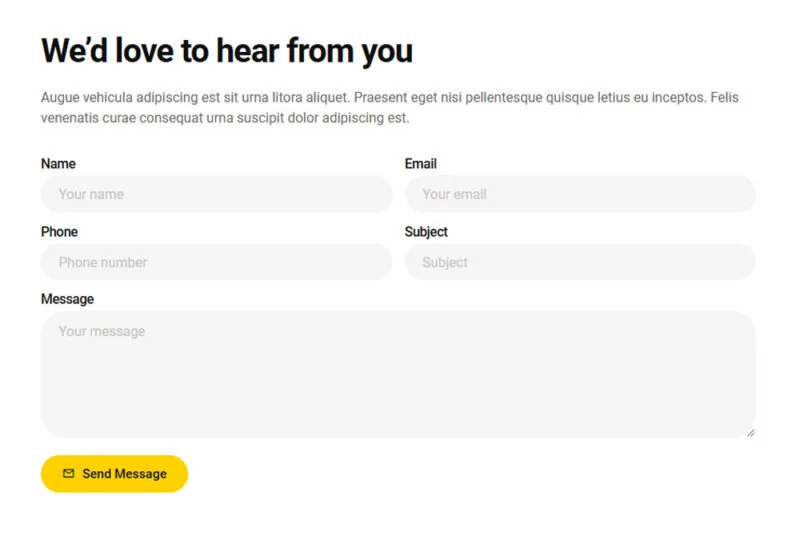The image size is (800, 536).
Task: Focus the Your email input field
Action: 580,194
